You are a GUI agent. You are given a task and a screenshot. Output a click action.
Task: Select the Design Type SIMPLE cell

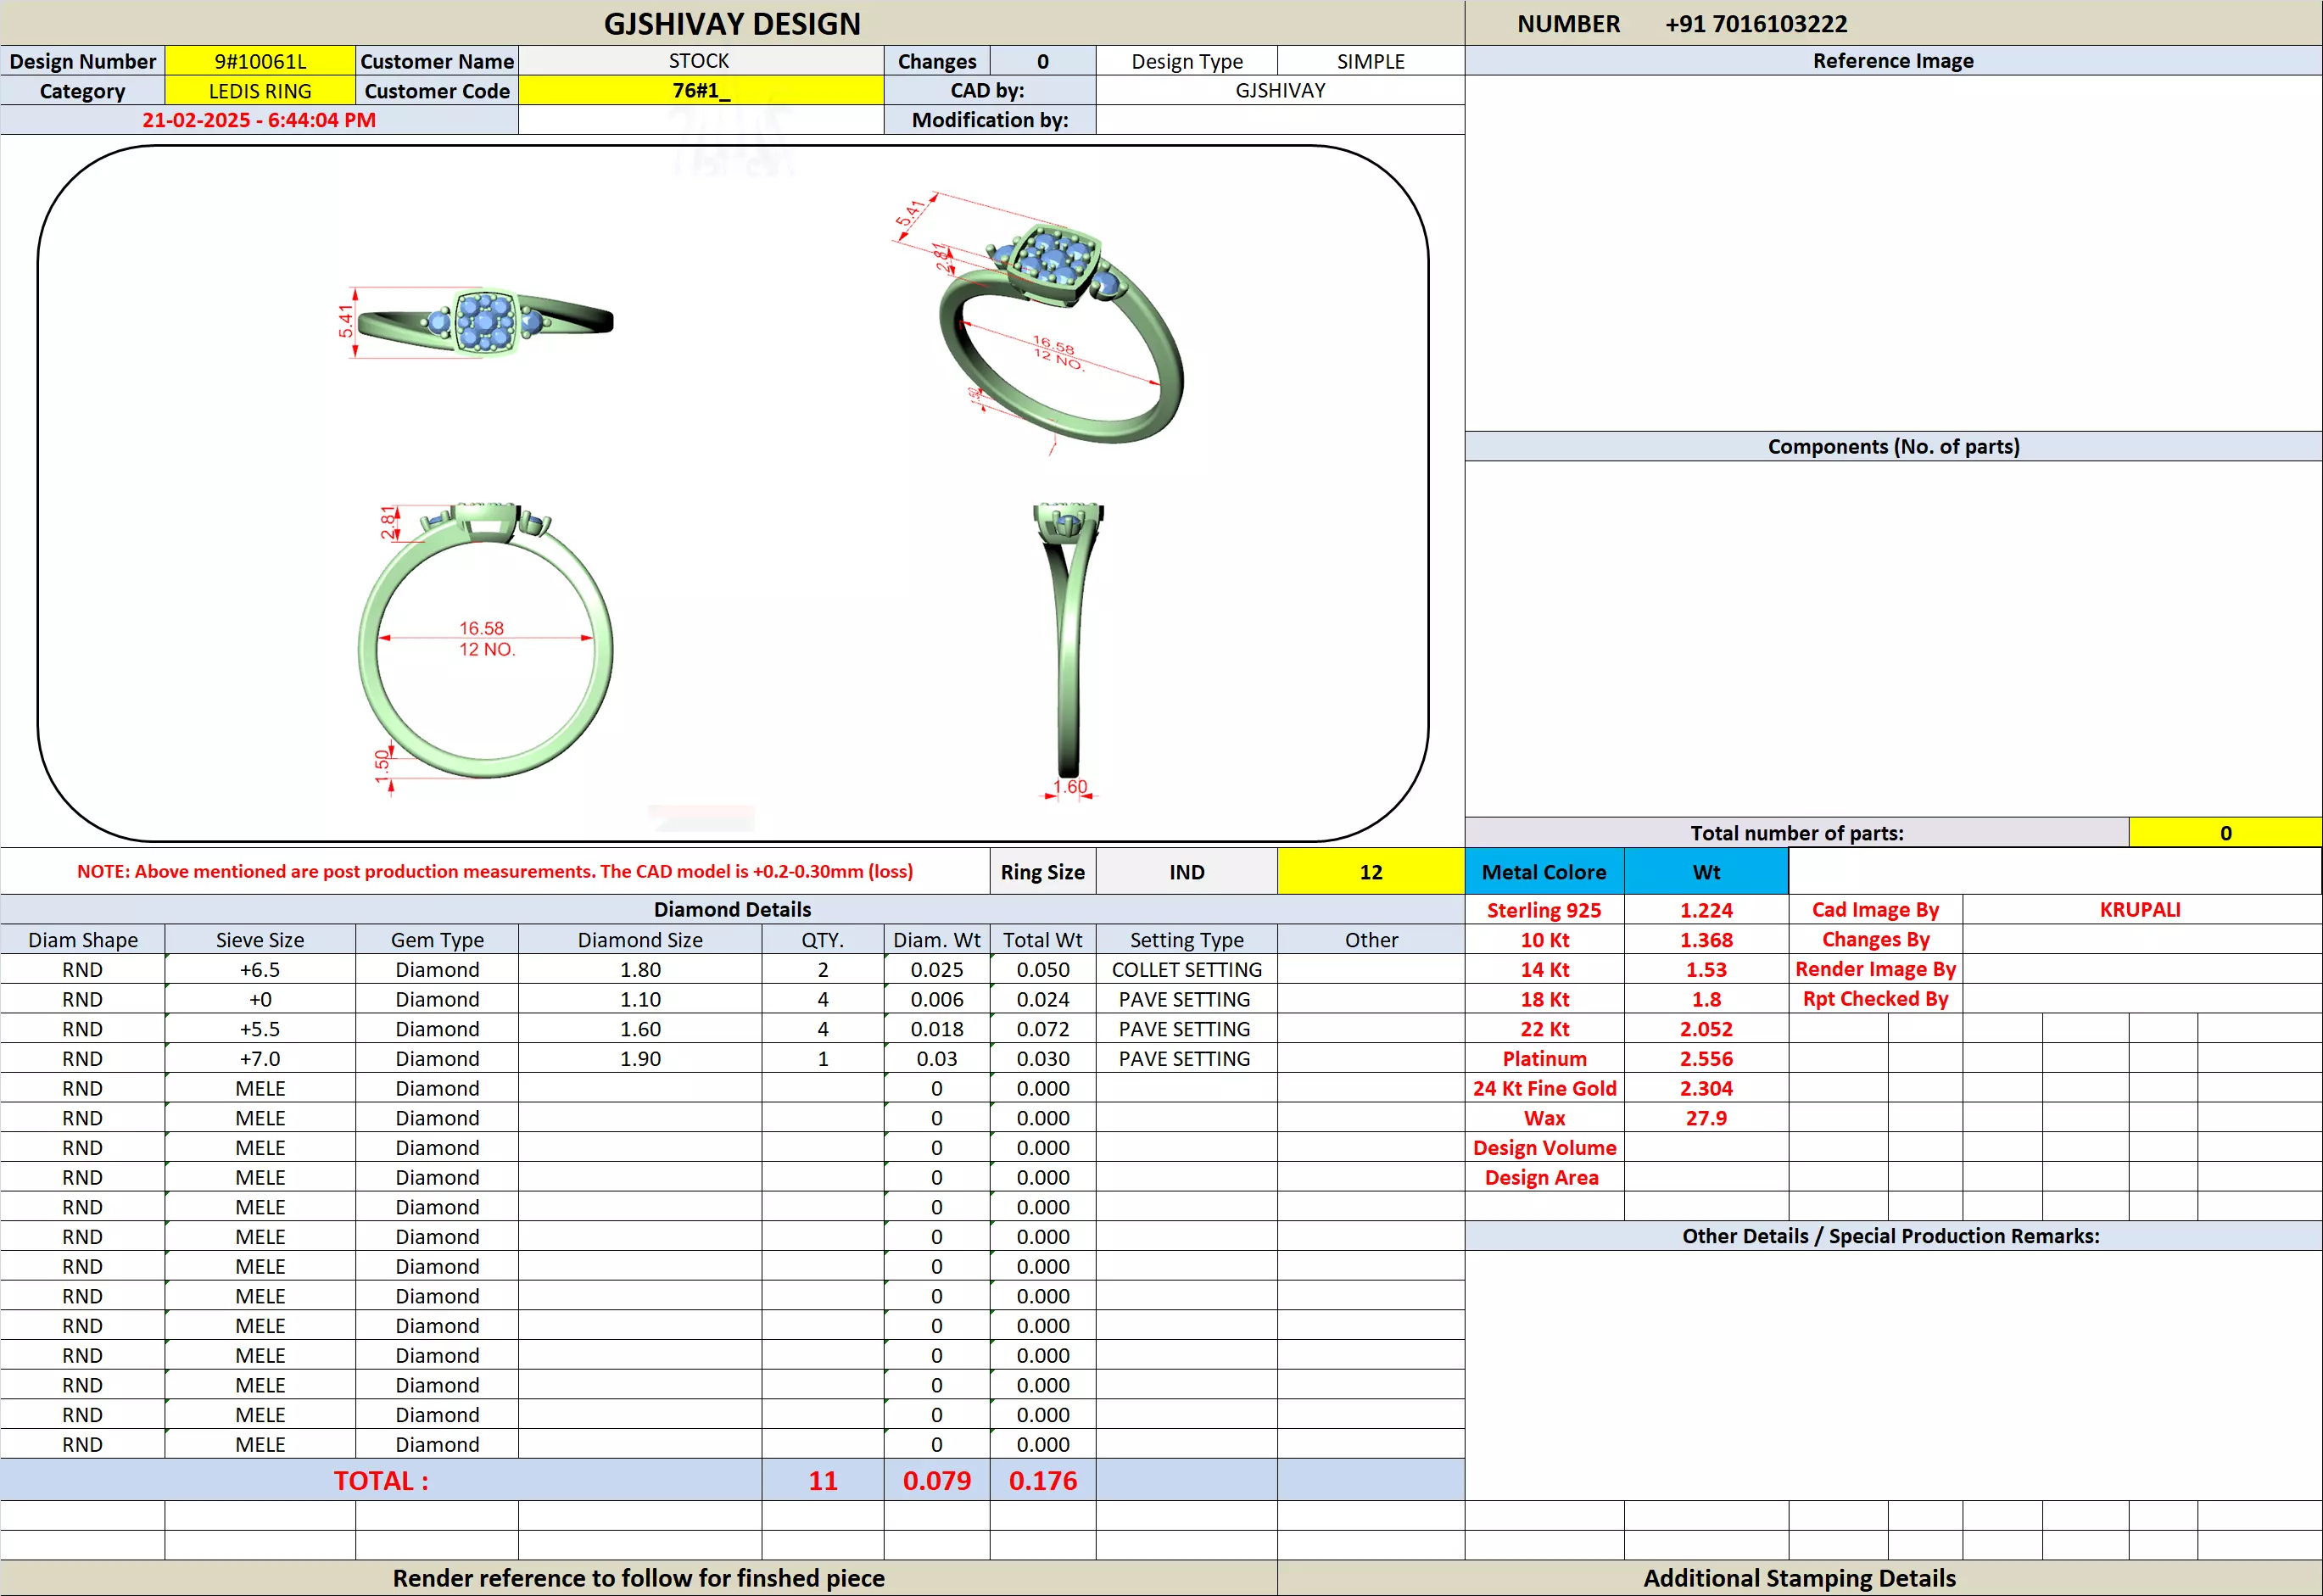(1370, 61)
